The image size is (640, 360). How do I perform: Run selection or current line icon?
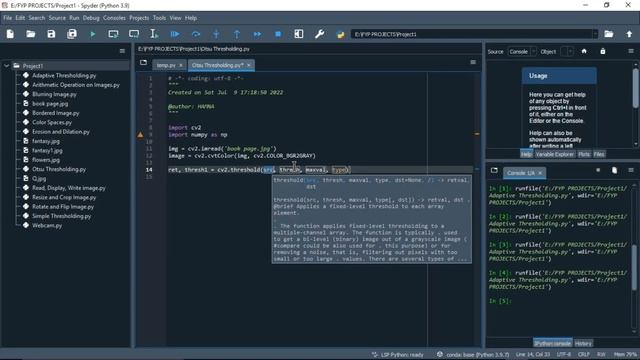(154, 34)
